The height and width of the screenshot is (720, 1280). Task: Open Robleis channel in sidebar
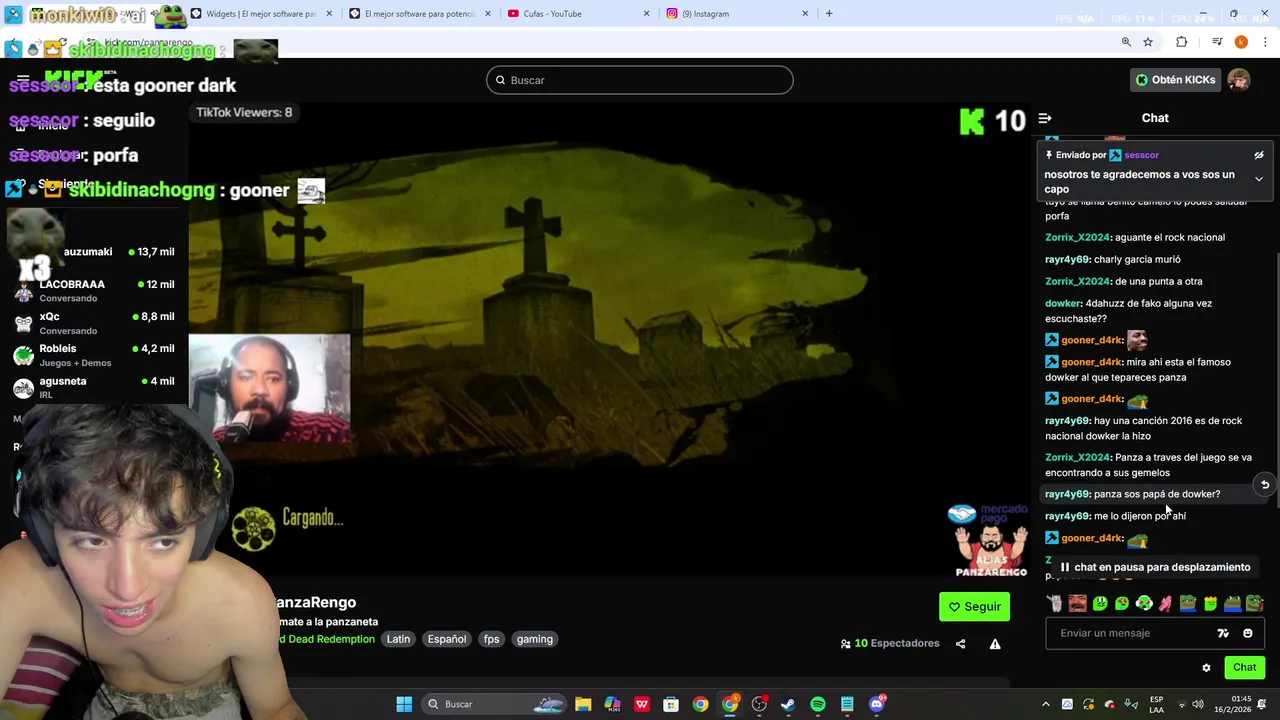[95, 355]
